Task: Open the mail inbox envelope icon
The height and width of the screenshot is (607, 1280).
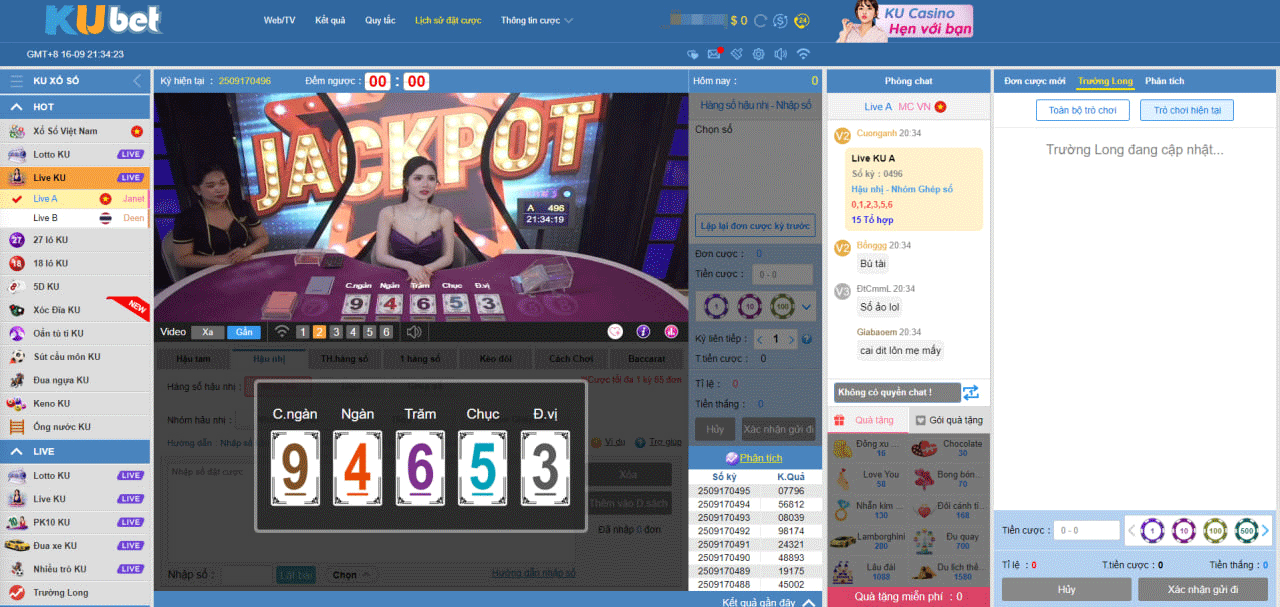Action: (x=714, y=54)
